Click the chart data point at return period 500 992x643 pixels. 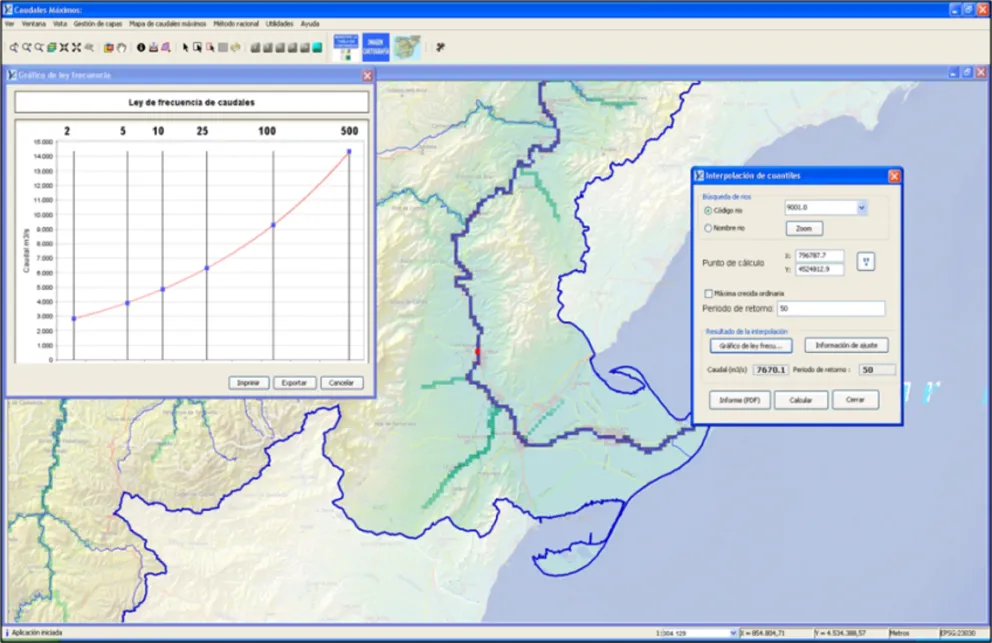[349, 152]
